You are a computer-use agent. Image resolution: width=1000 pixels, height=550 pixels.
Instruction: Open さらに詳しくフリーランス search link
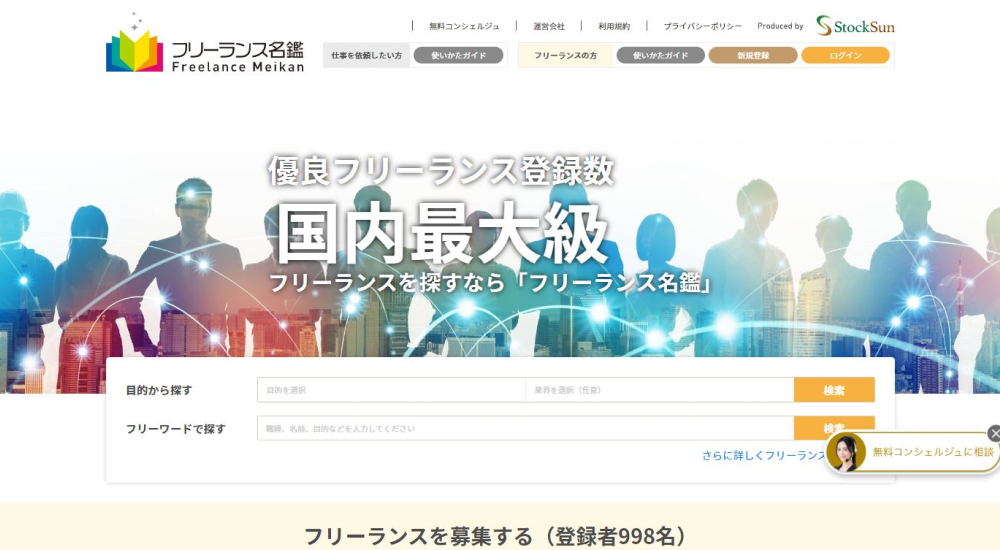[x=763, y=456]
